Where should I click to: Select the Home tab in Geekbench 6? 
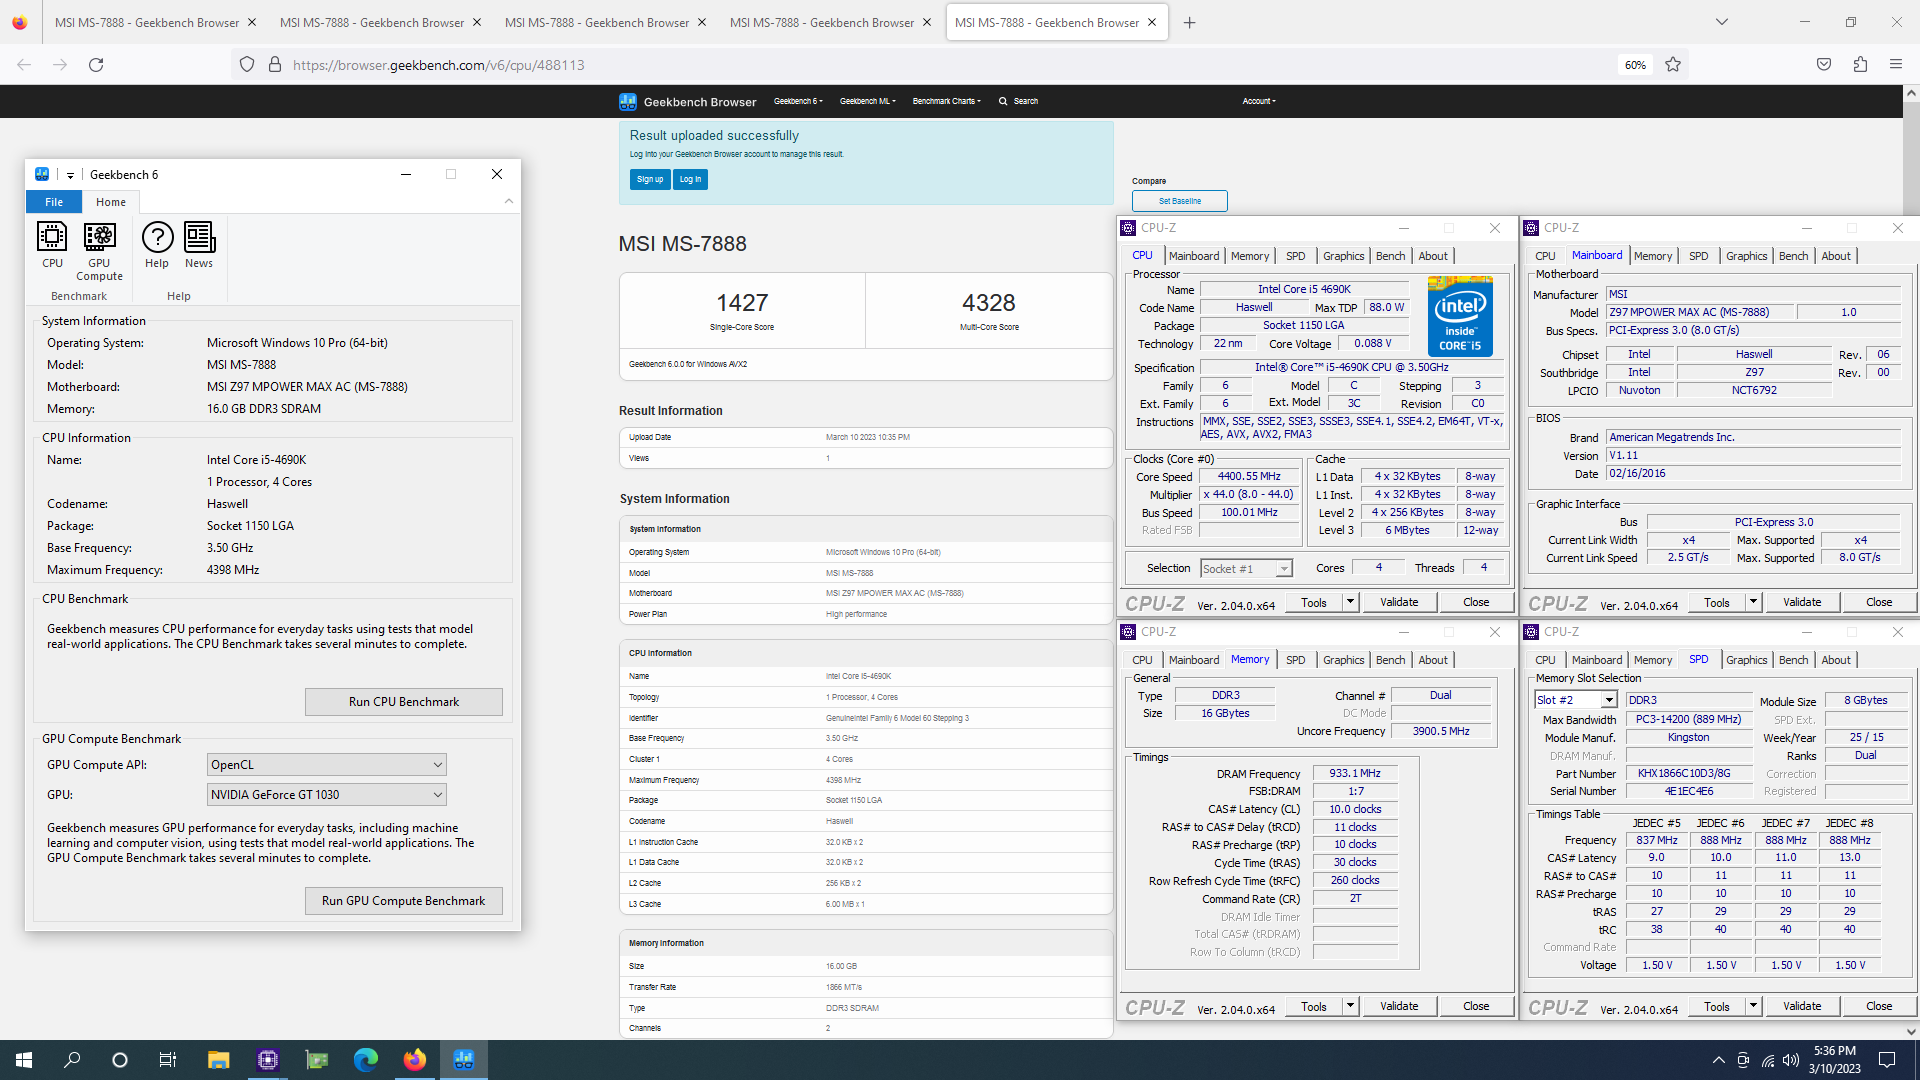tap(111, 202)
